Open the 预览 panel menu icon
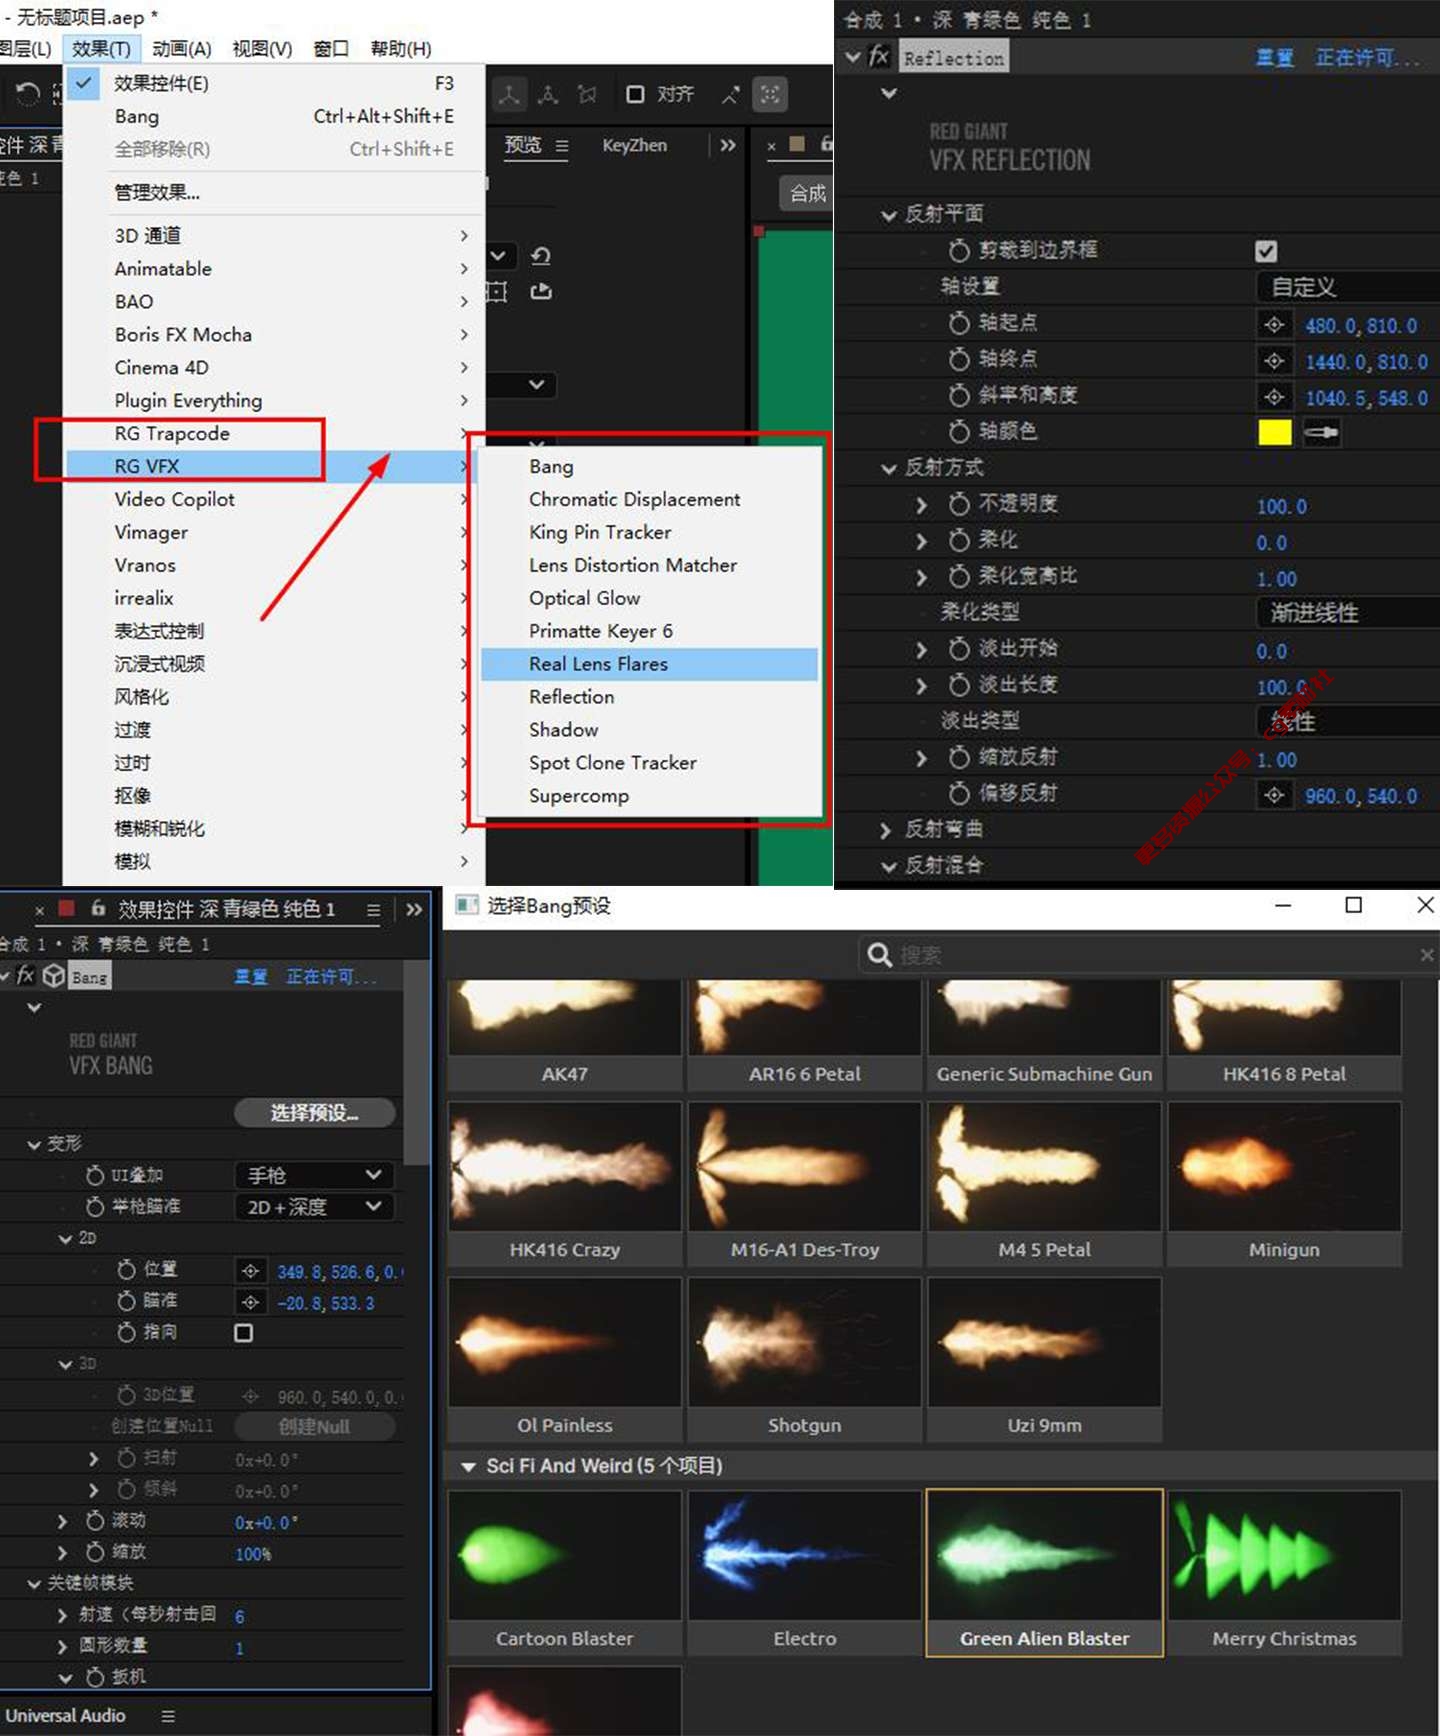The width and height of the screenshot is (1440, 1736). [x=562, y=146]
